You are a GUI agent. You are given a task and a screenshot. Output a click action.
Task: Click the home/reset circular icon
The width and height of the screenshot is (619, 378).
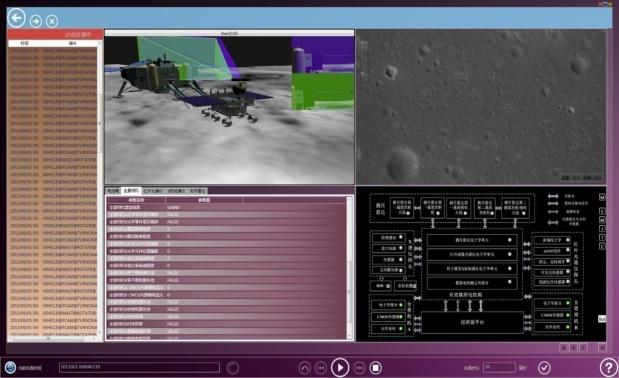click(304, 368)
